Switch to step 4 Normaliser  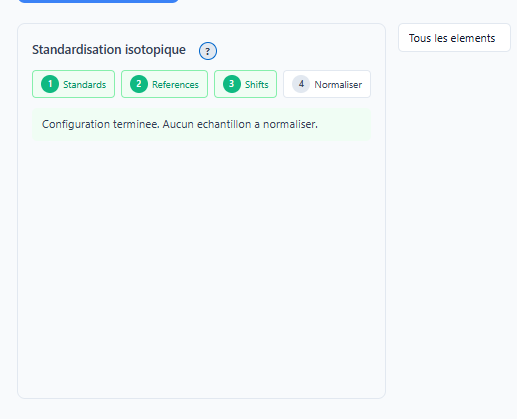327,84
